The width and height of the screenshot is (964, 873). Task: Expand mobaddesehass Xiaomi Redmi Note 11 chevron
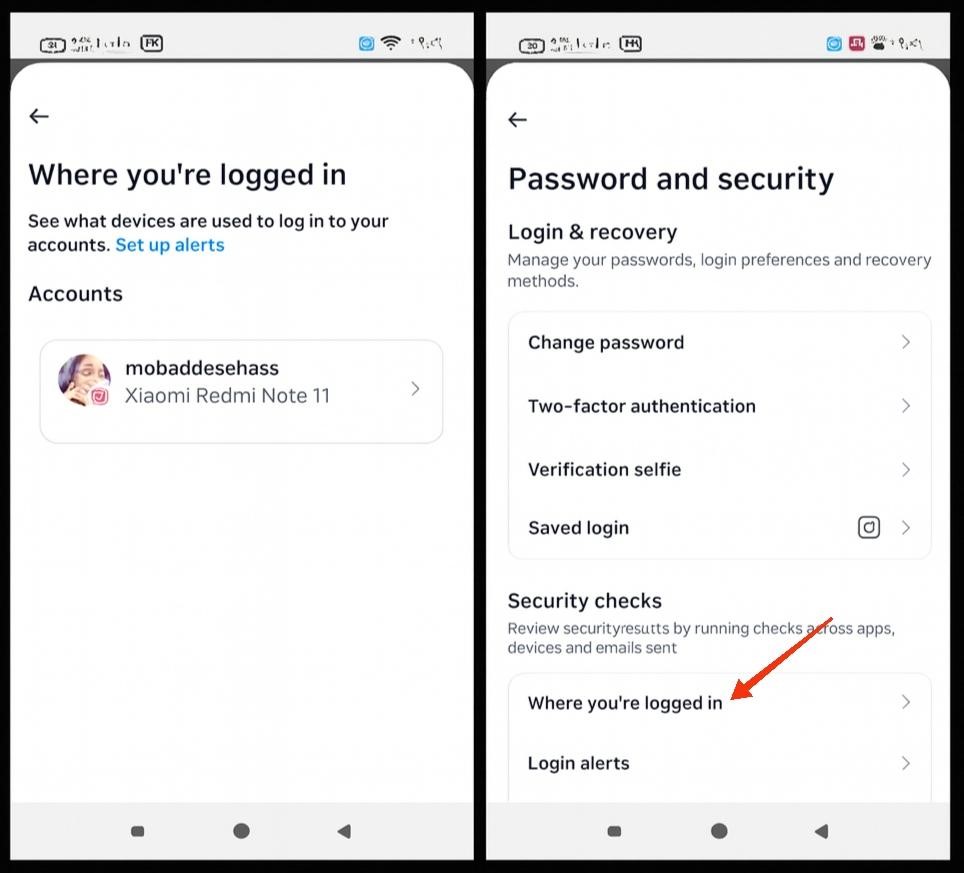point(415,389)
